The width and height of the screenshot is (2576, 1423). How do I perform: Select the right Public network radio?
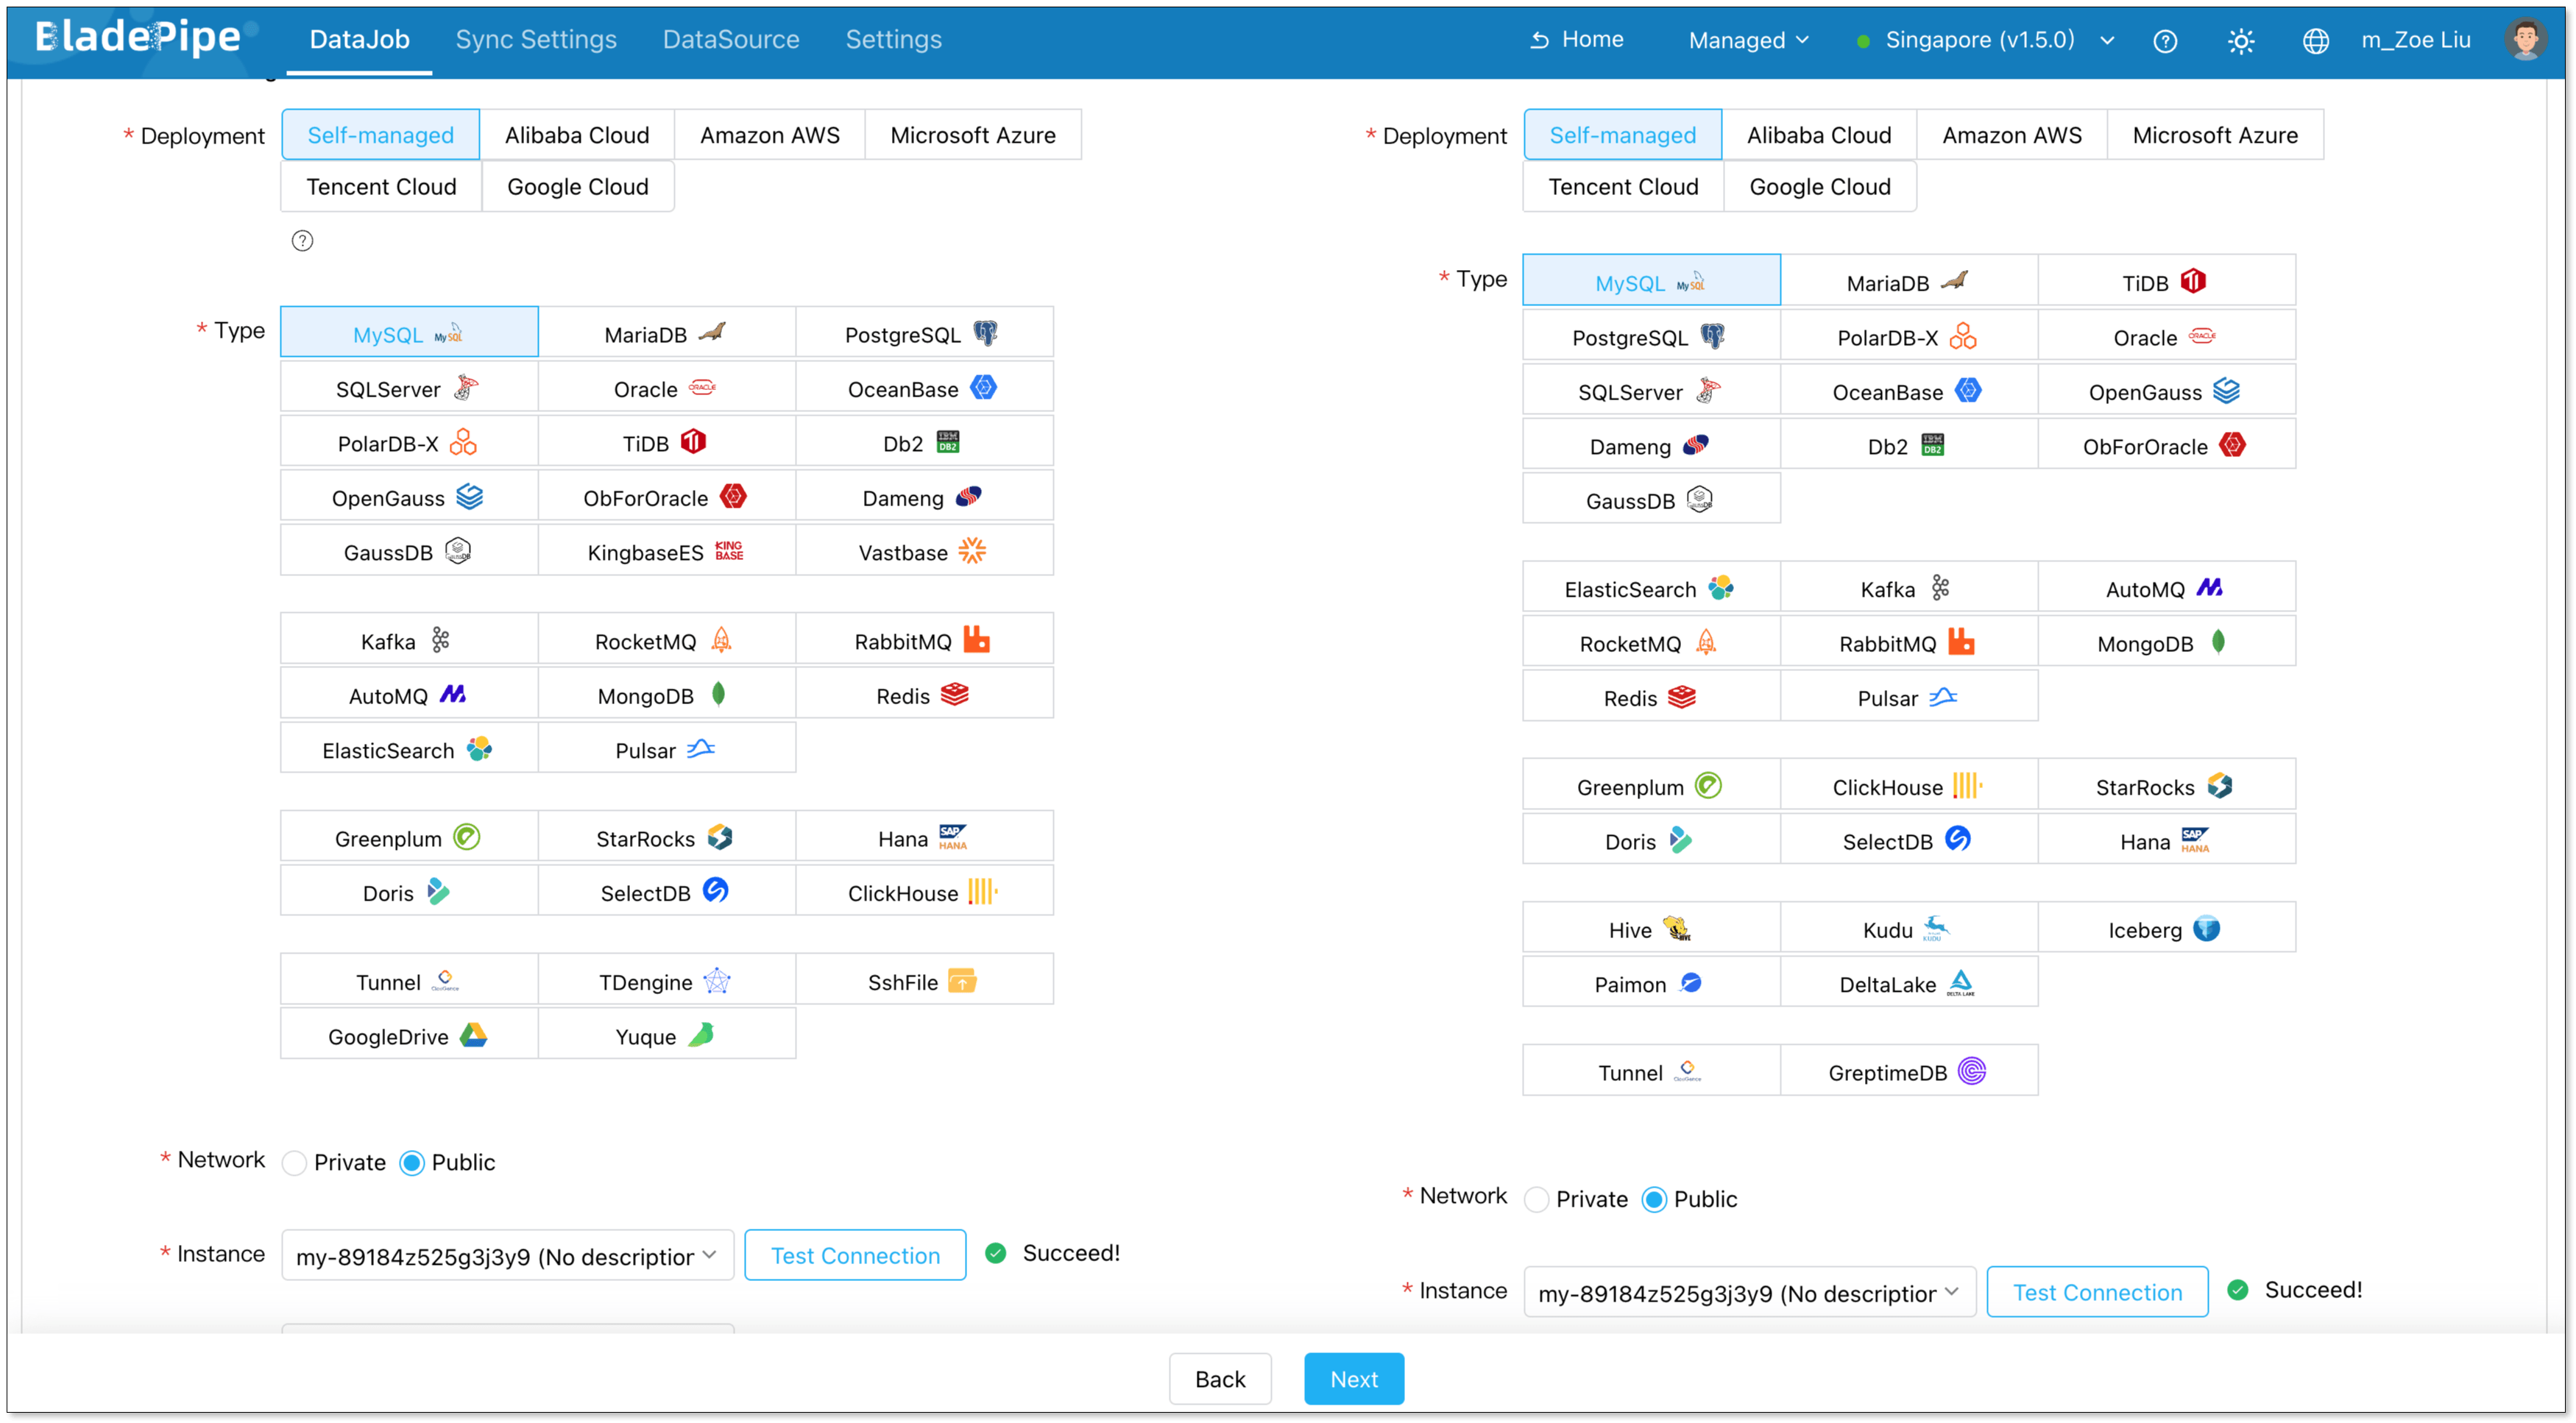(x=1654, y=1199)
